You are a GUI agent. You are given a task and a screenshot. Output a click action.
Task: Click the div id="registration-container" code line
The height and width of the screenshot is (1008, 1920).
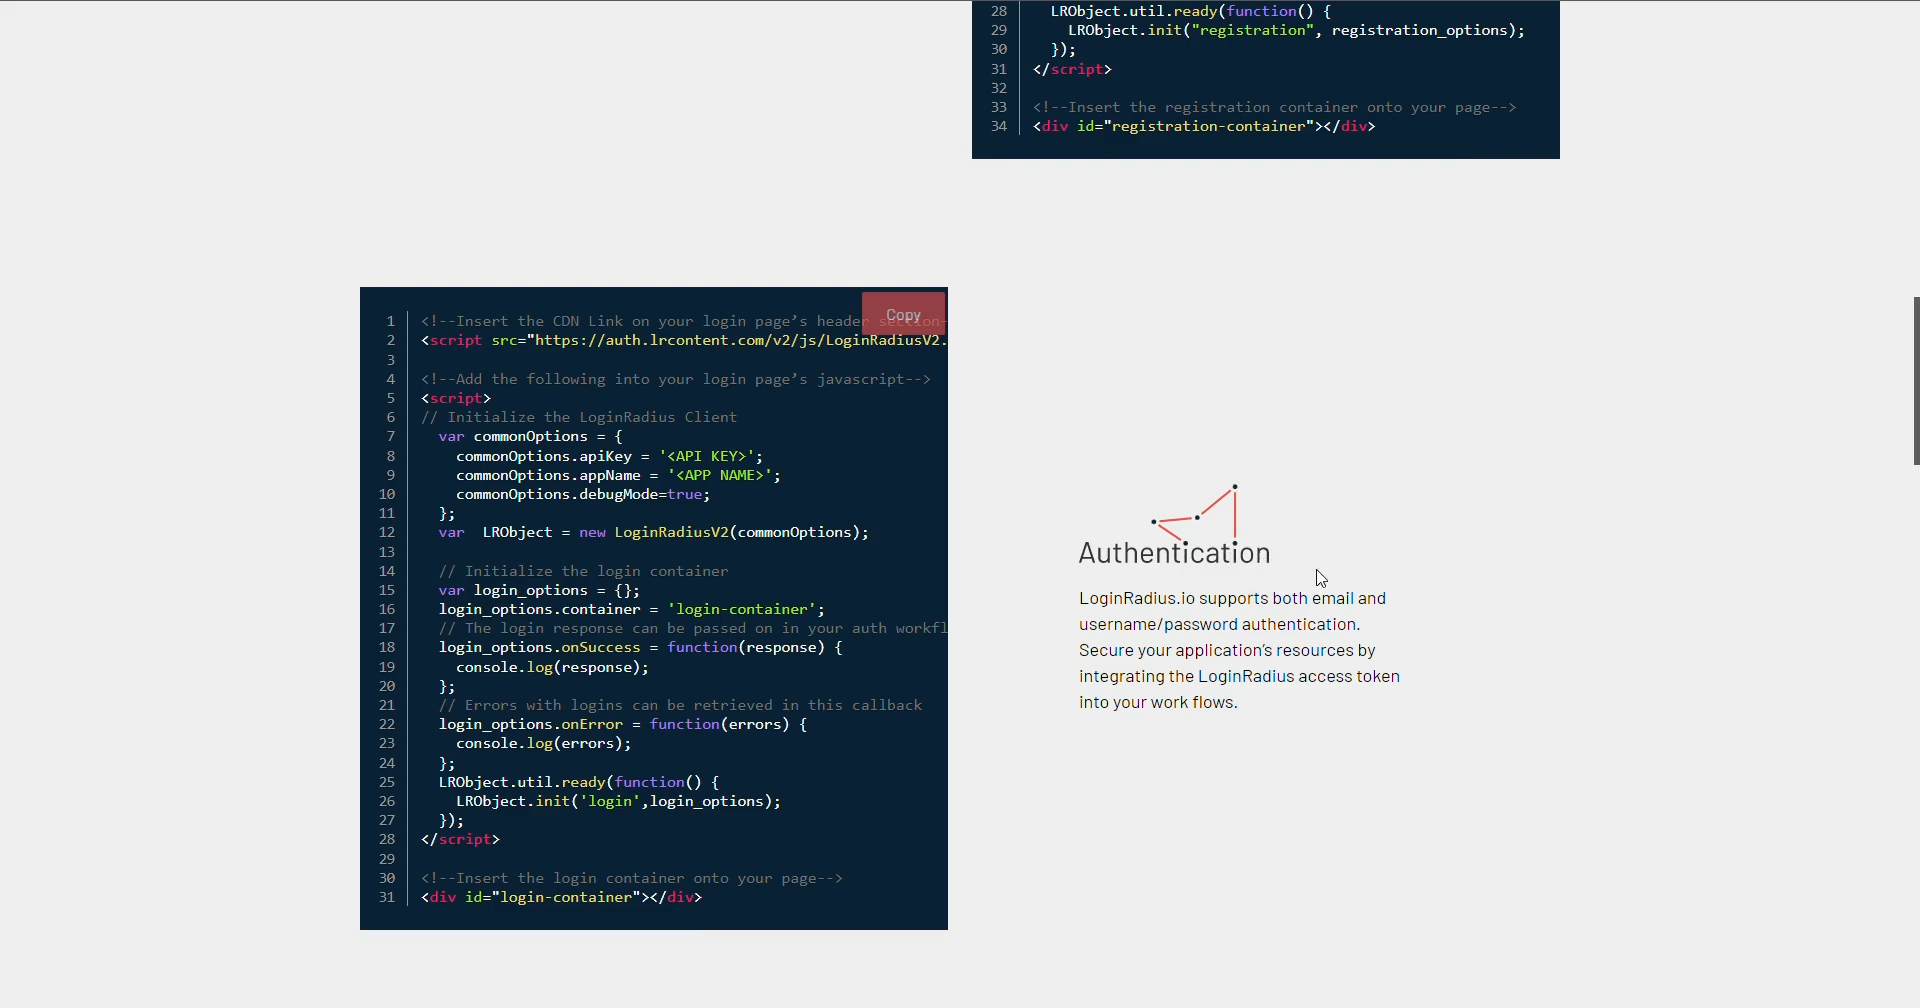(x=1204, y=126)
